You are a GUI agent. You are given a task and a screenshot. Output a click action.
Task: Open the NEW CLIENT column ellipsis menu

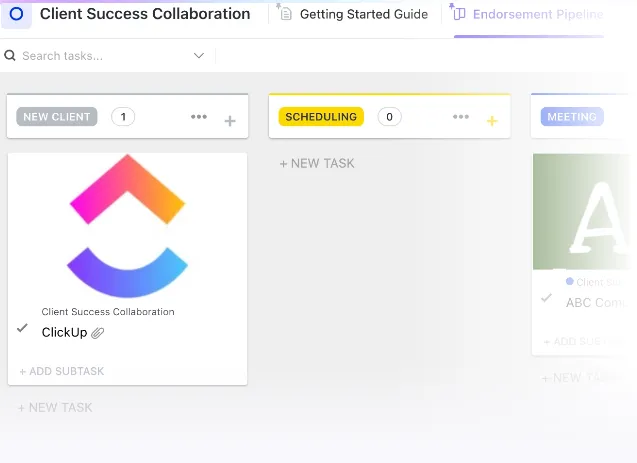[199, 117]
